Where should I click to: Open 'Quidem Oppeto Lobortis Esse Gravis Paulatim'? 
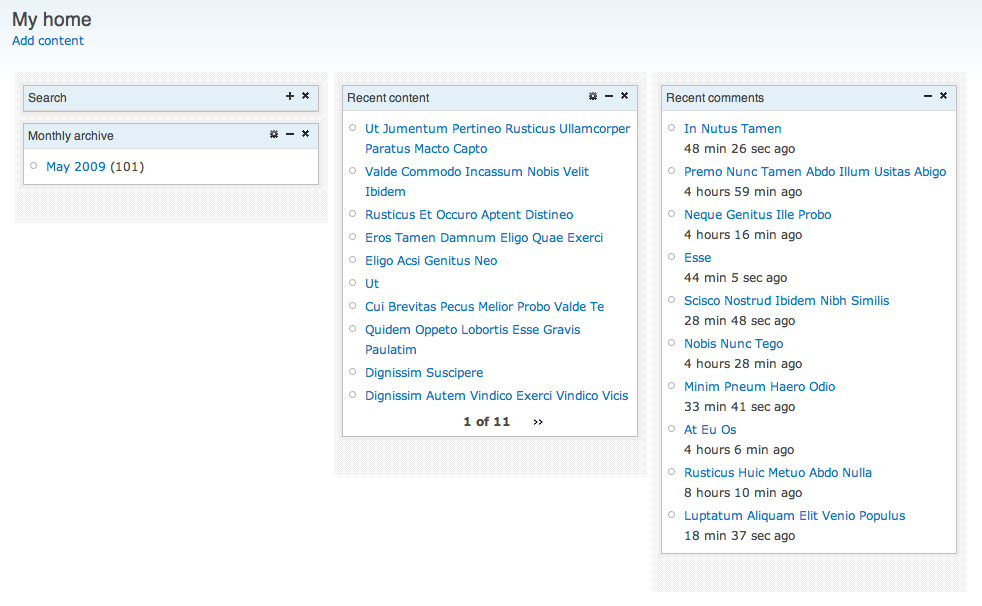[x=473, y=339]
